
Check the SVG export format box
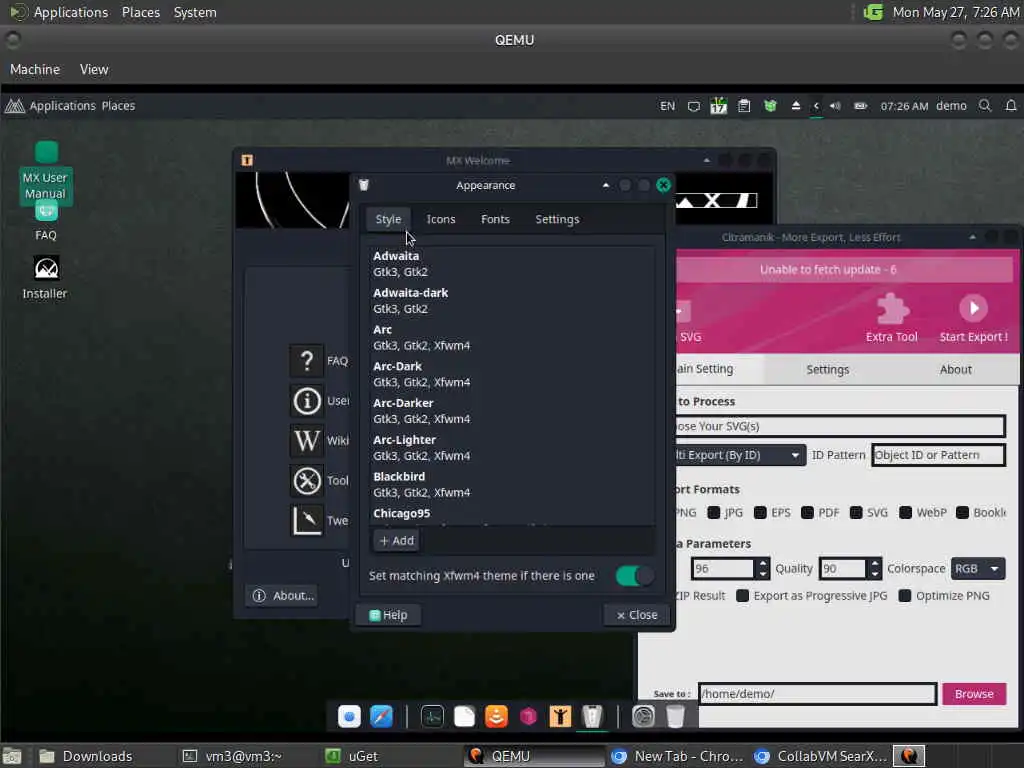pyautogui.click(x=856, y=513)
